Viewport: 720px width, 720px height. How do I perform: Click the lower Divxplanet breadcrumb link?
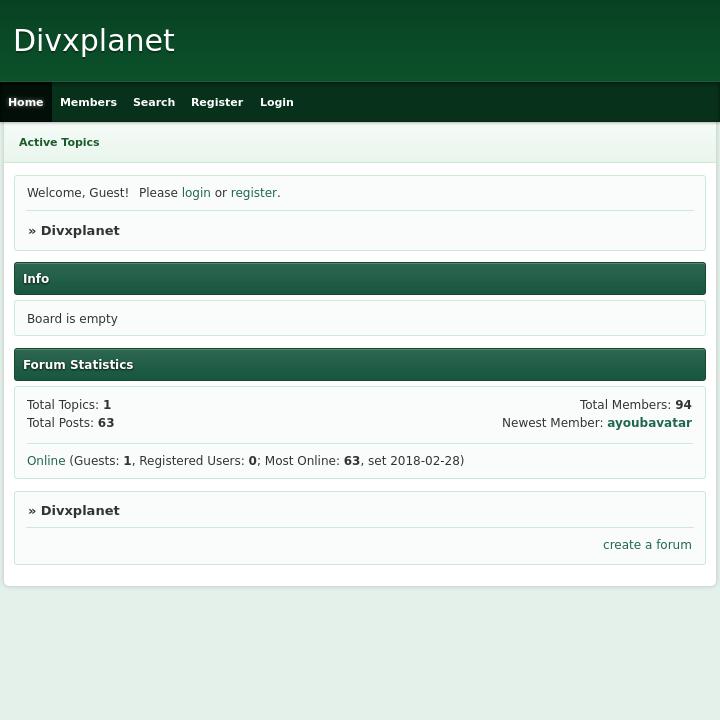click(80, 511)
